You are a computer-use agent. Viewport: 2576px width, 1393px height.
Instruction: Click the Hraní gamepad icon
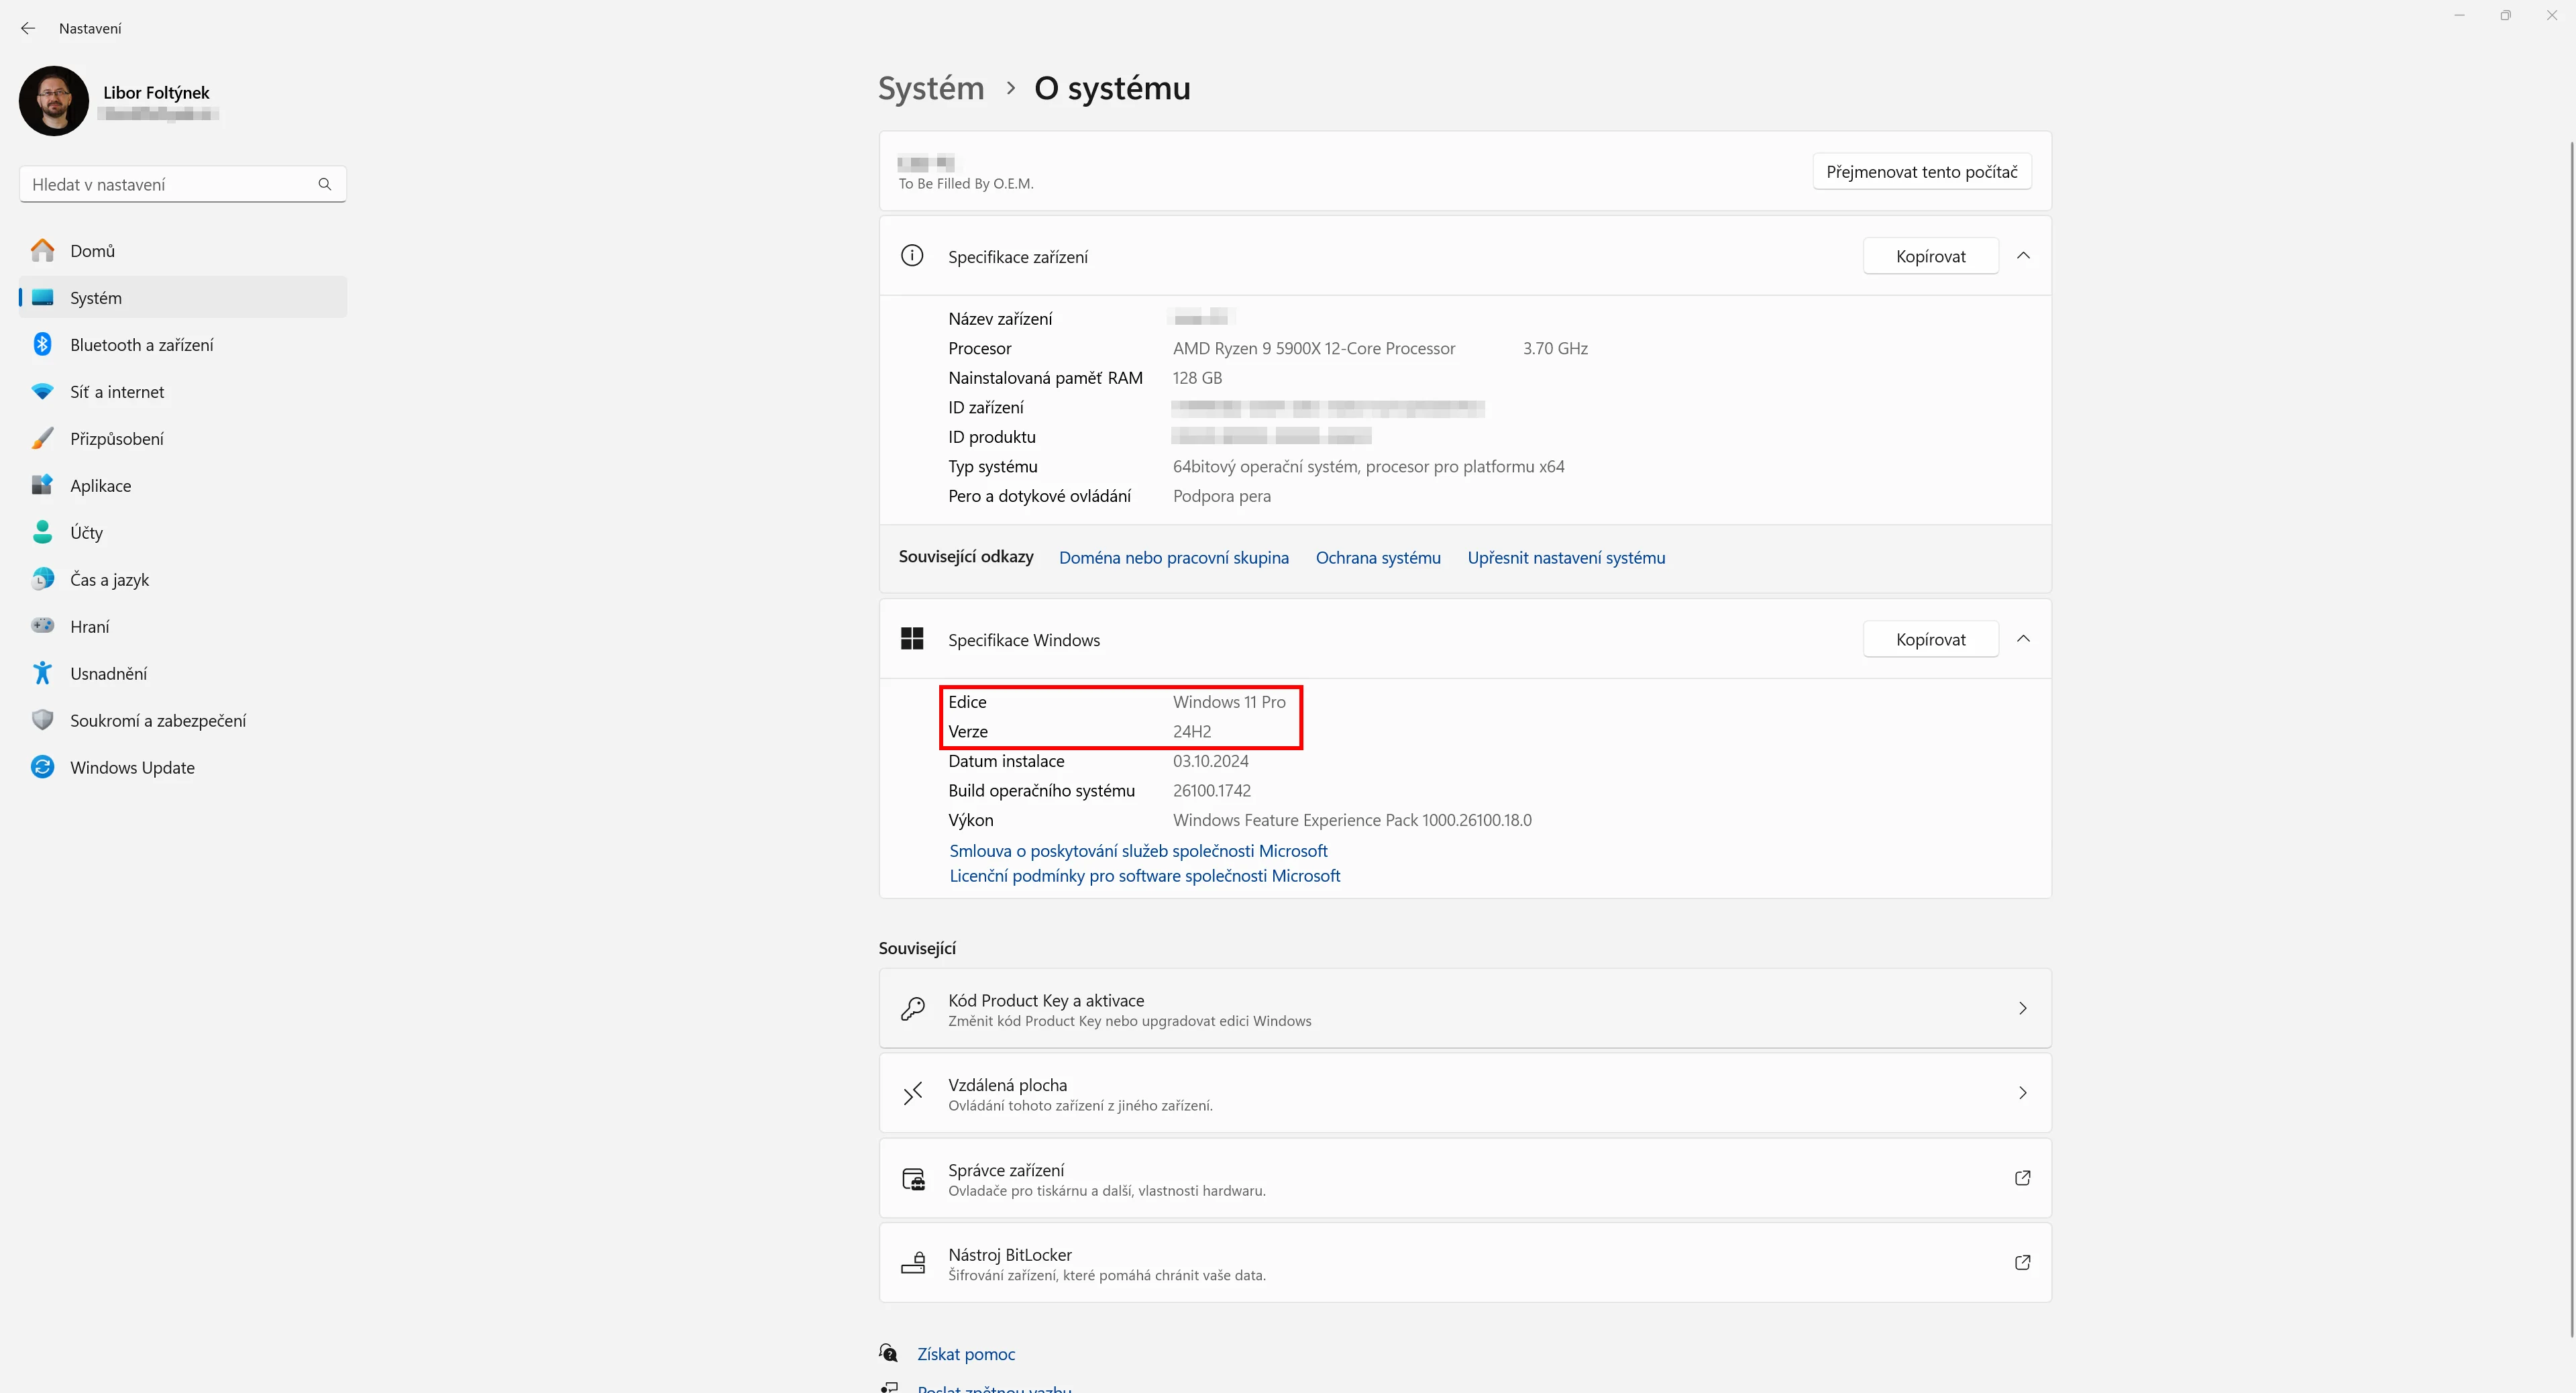(42, 625)
